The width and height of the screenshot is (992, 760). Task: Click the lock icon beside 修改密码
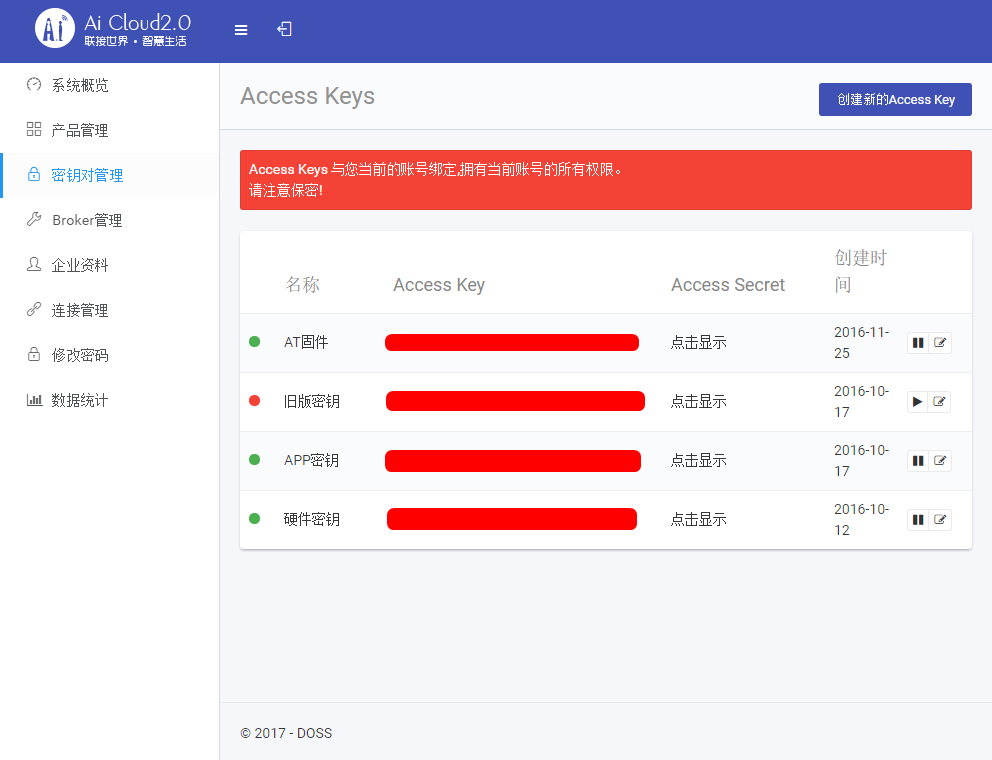[34, 354]
